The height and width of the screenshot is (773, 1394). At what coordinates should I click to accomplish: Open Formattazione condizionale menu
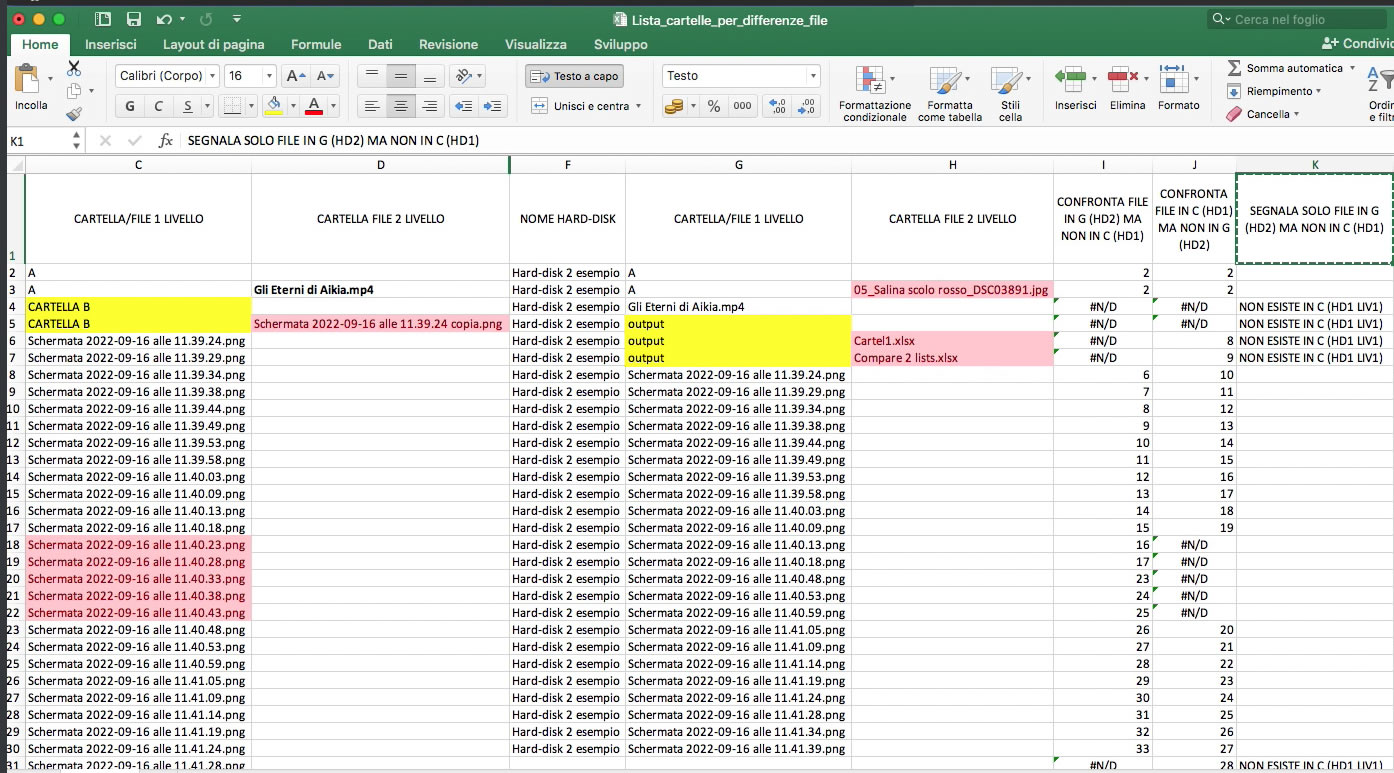point(875,94)
